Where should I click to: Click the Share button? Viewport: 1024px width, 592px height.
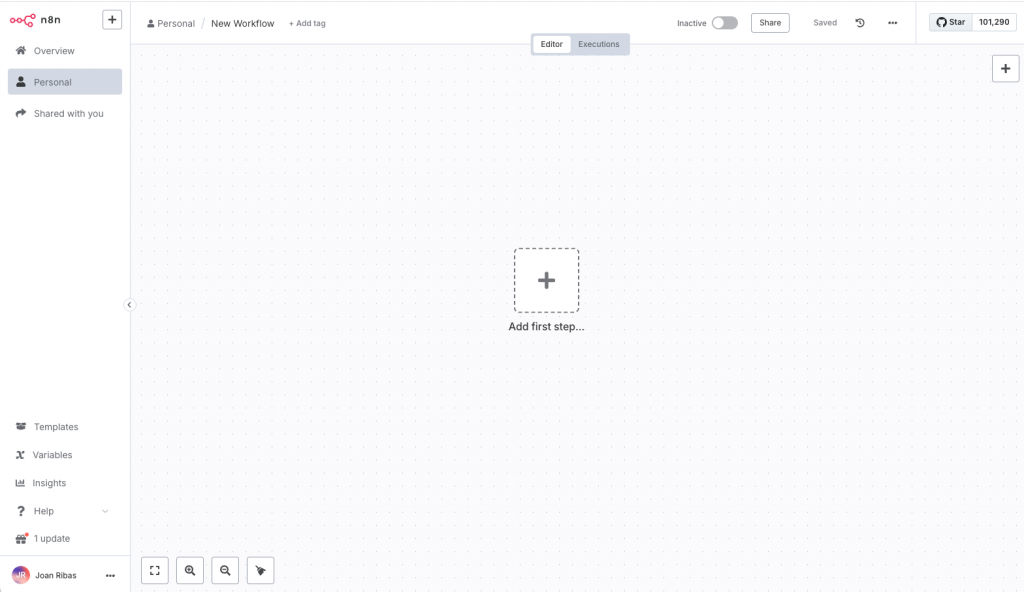(x=770, y=23)
